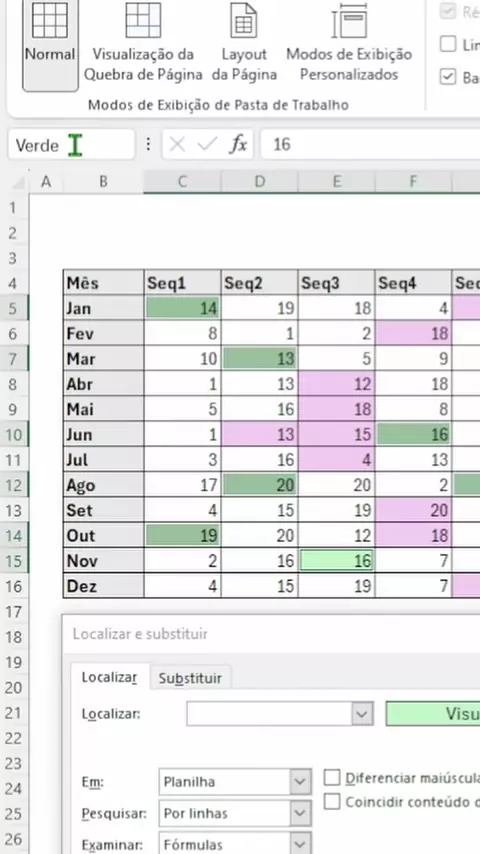
Task: Select the Localizar tab
Action: coord(109,678)
